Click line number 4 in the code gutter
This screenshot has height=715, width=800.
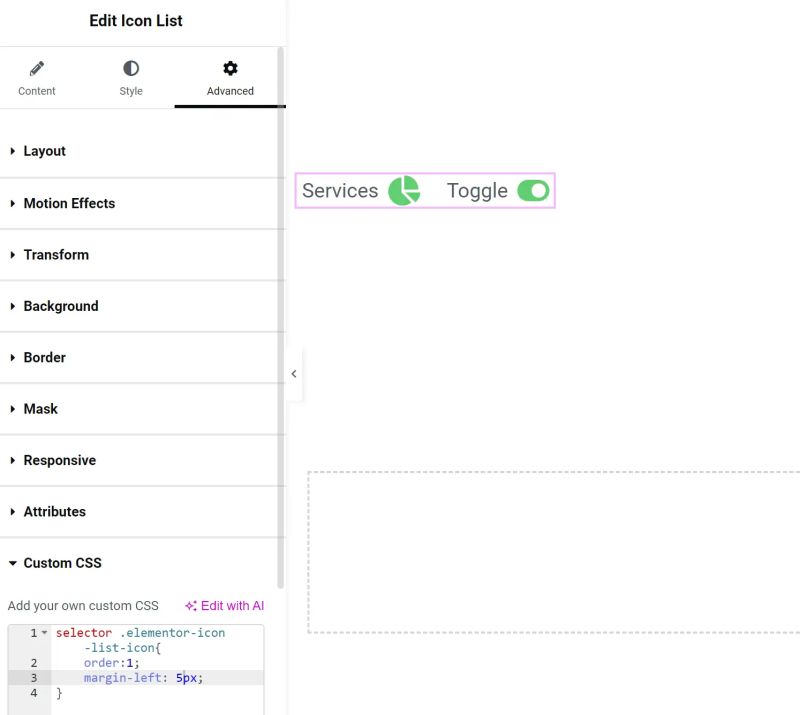34,693
